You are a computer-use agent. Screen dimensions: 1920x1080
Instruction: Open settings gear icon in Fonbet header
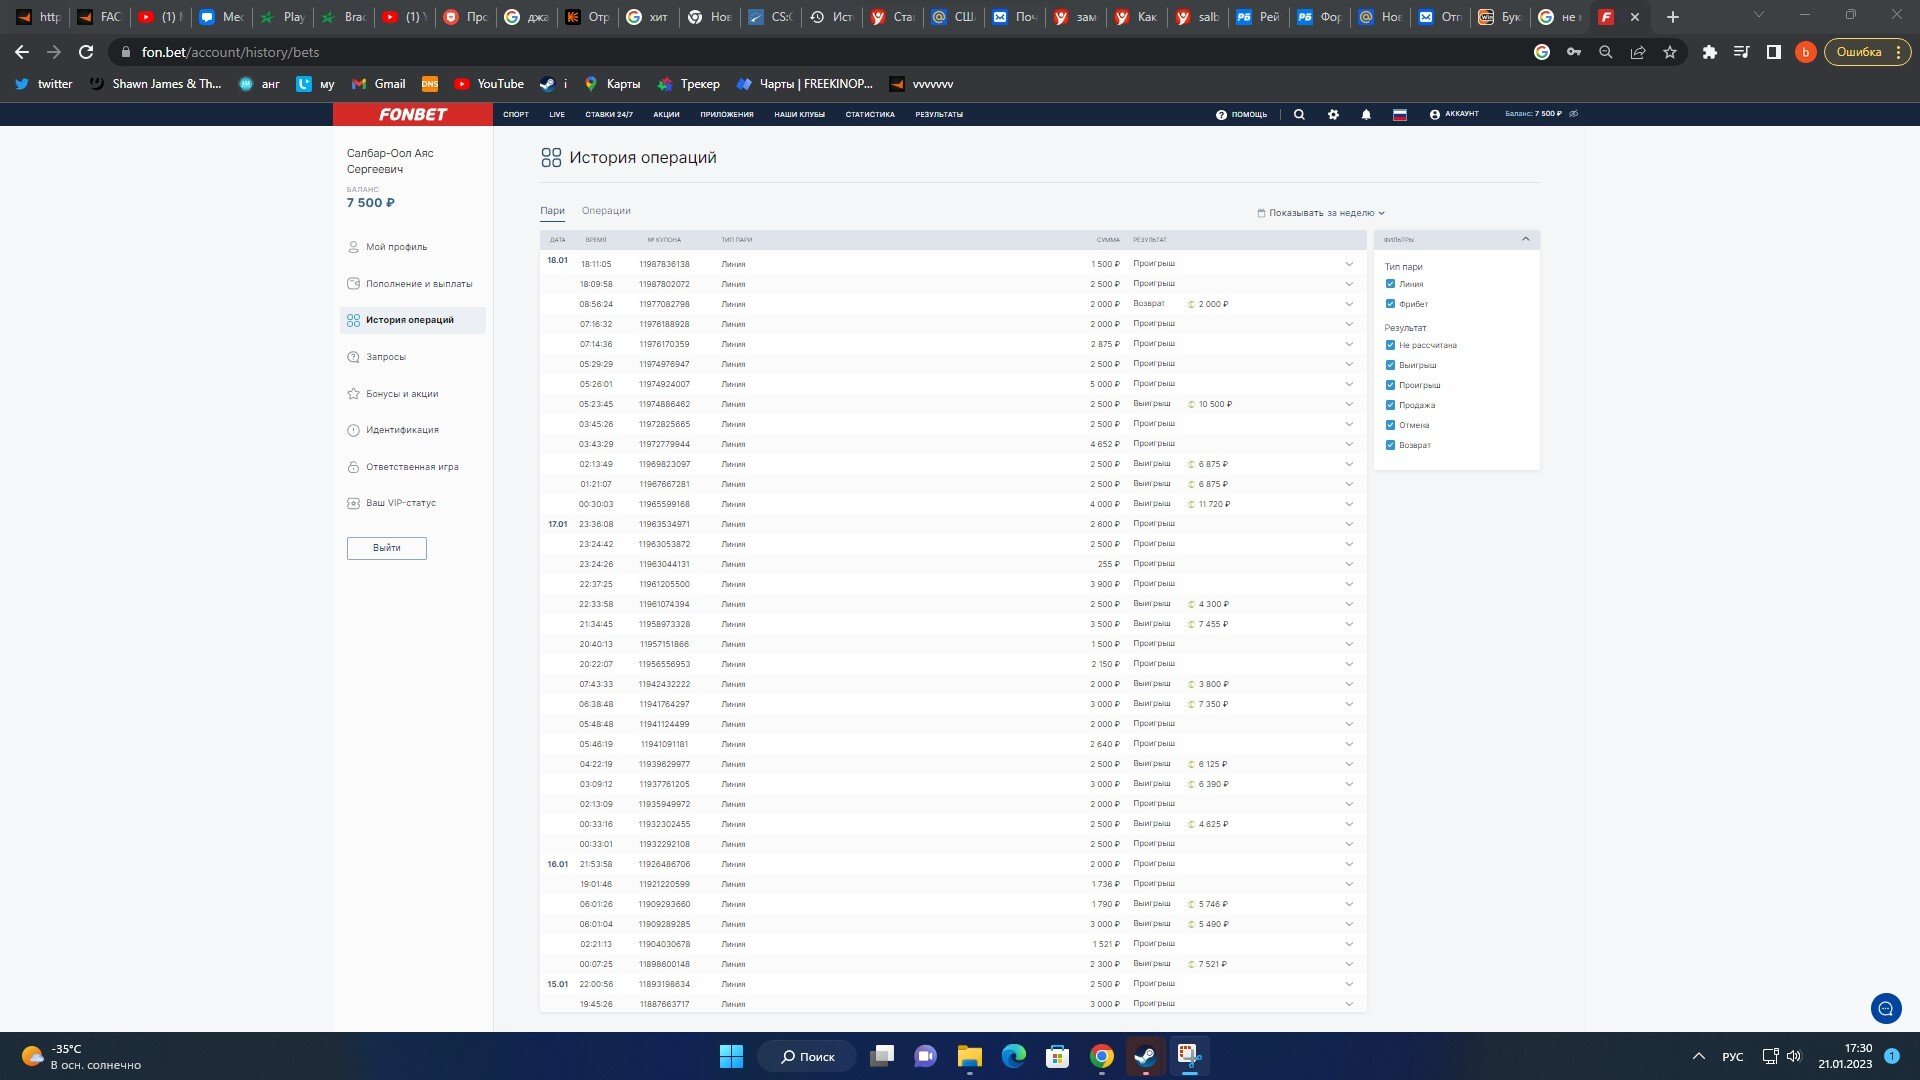[1333, 114]
